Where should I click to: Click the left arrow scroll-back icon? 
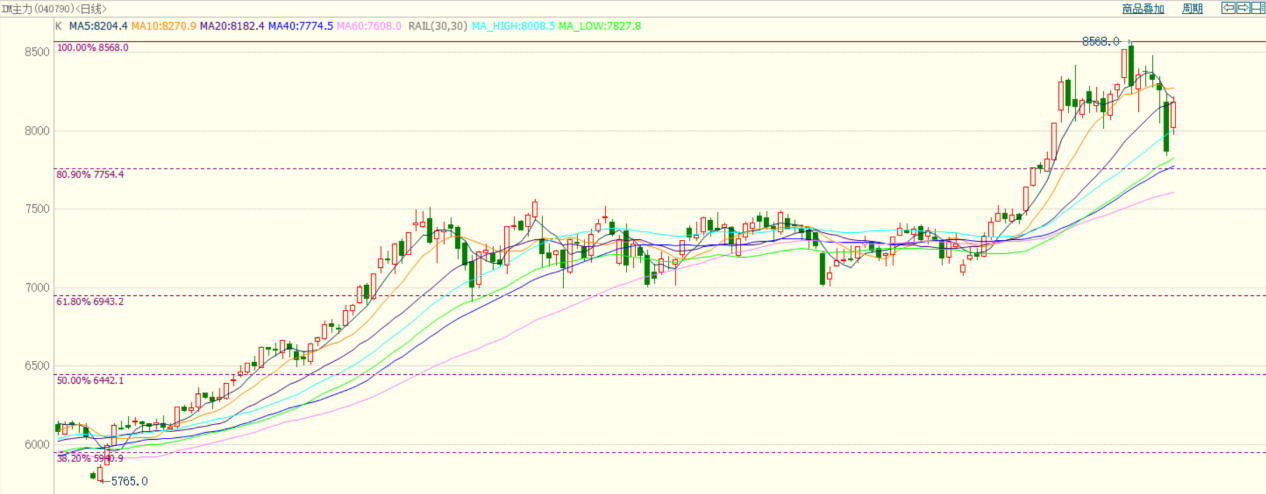[1227, 8]
